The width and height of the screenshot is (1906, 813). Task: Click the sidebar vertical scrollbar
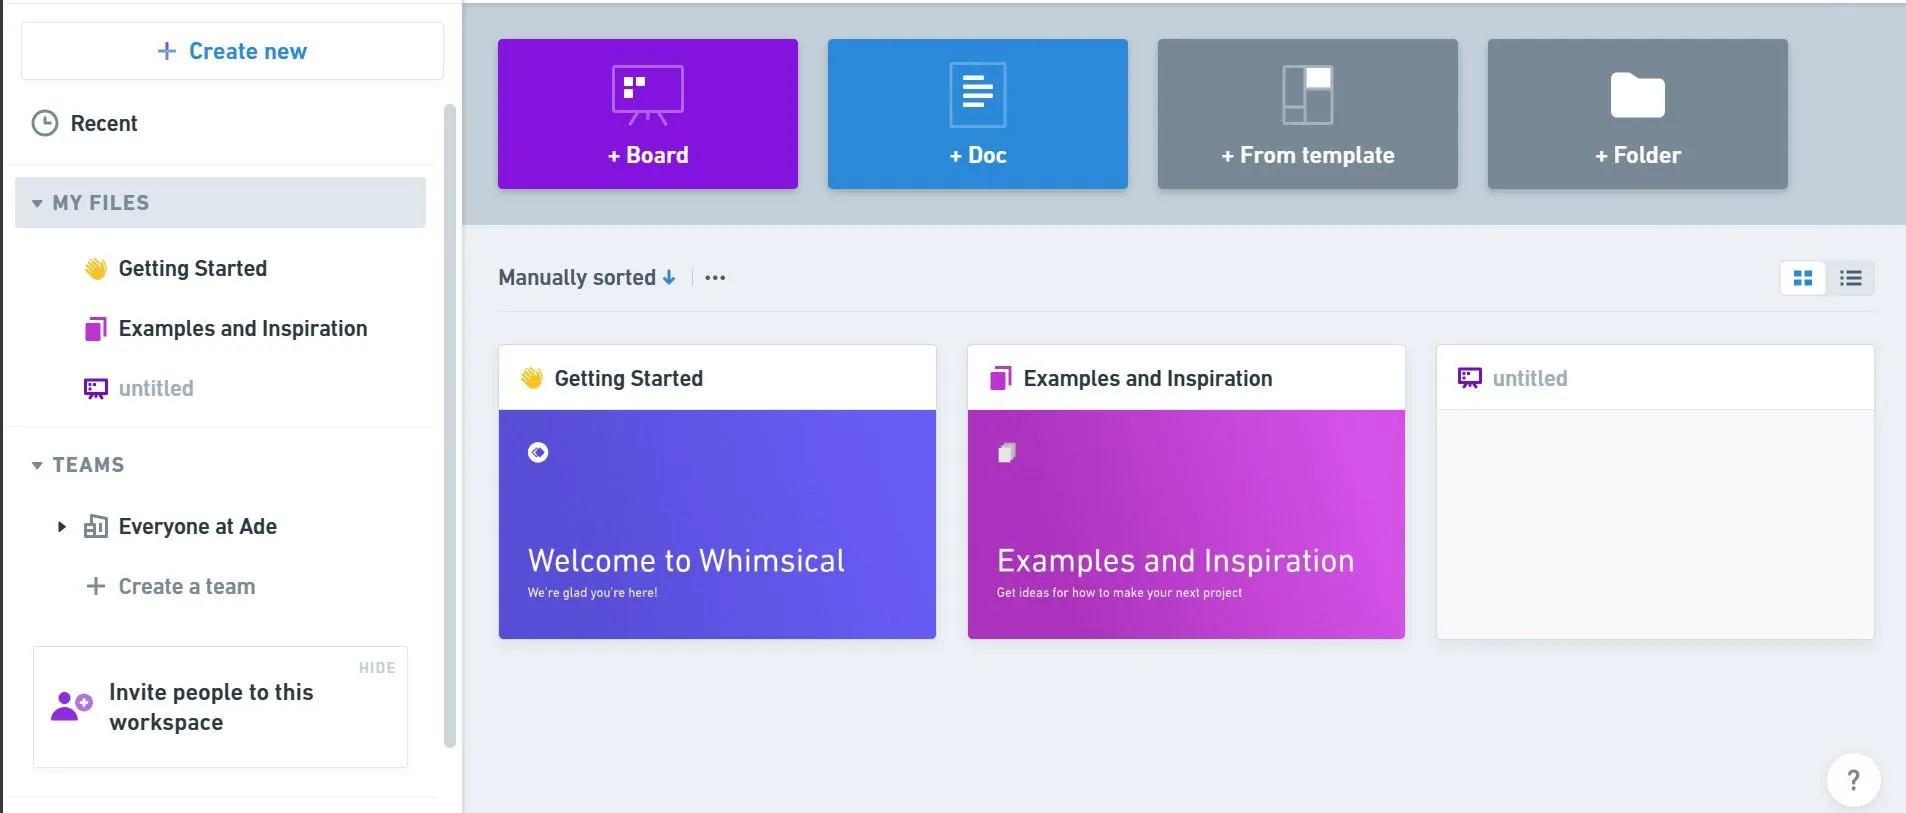[x=450, y=425]
